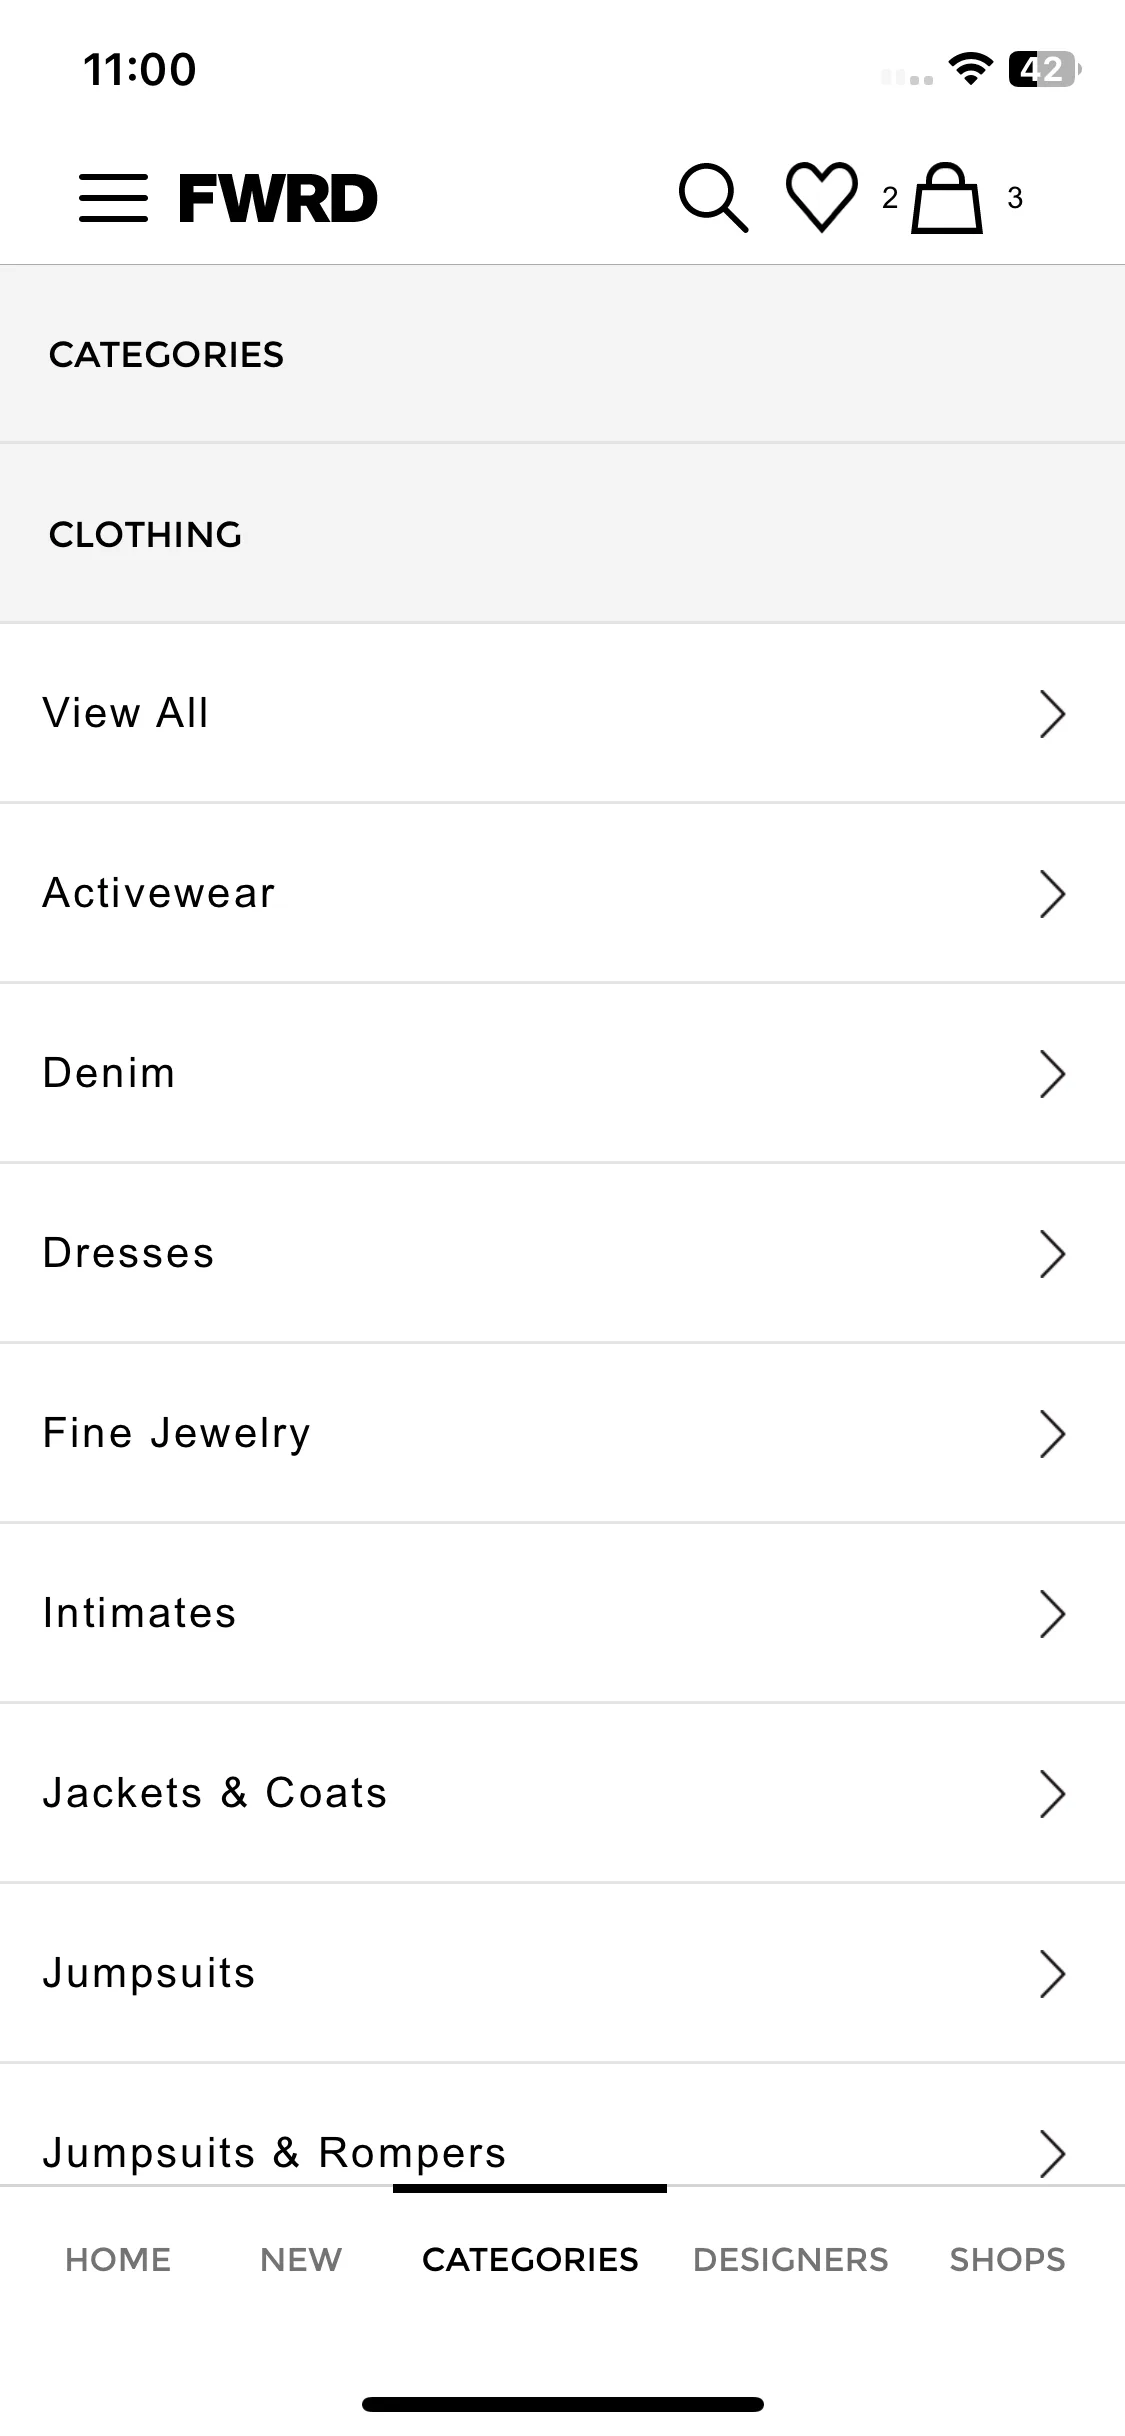The height and width of the screenshot is (2436, 1125).
Task: Tap the search magnifier icon
Action: click(x=713, y=198)
